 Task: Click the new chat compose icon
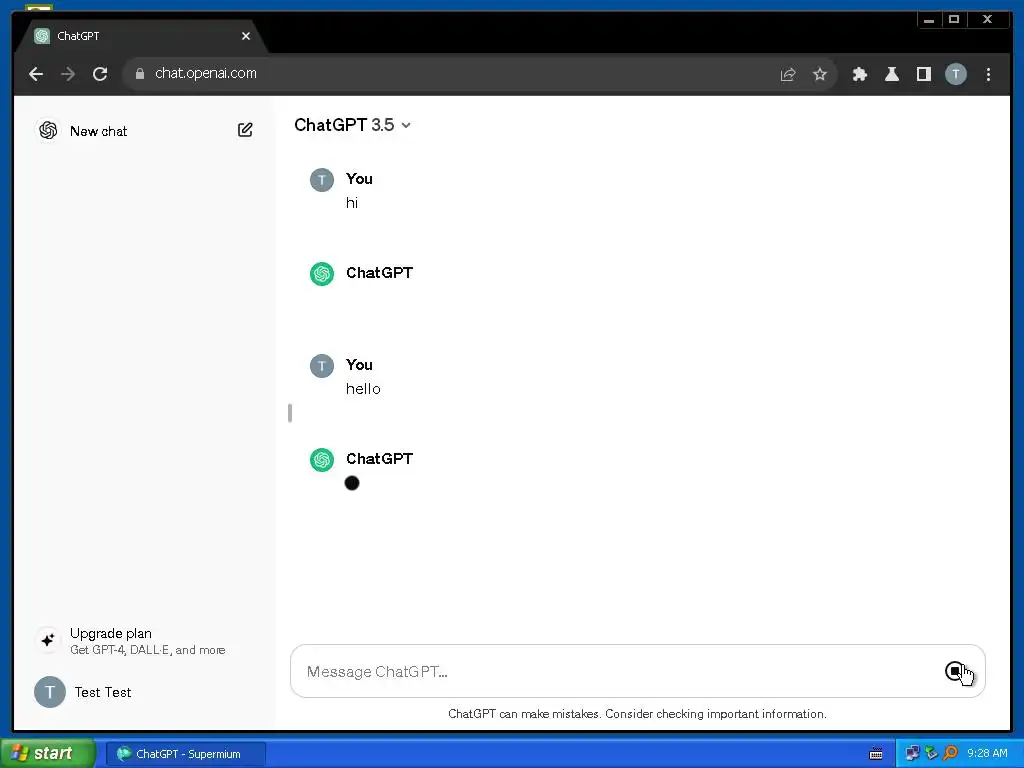[245, 130]
